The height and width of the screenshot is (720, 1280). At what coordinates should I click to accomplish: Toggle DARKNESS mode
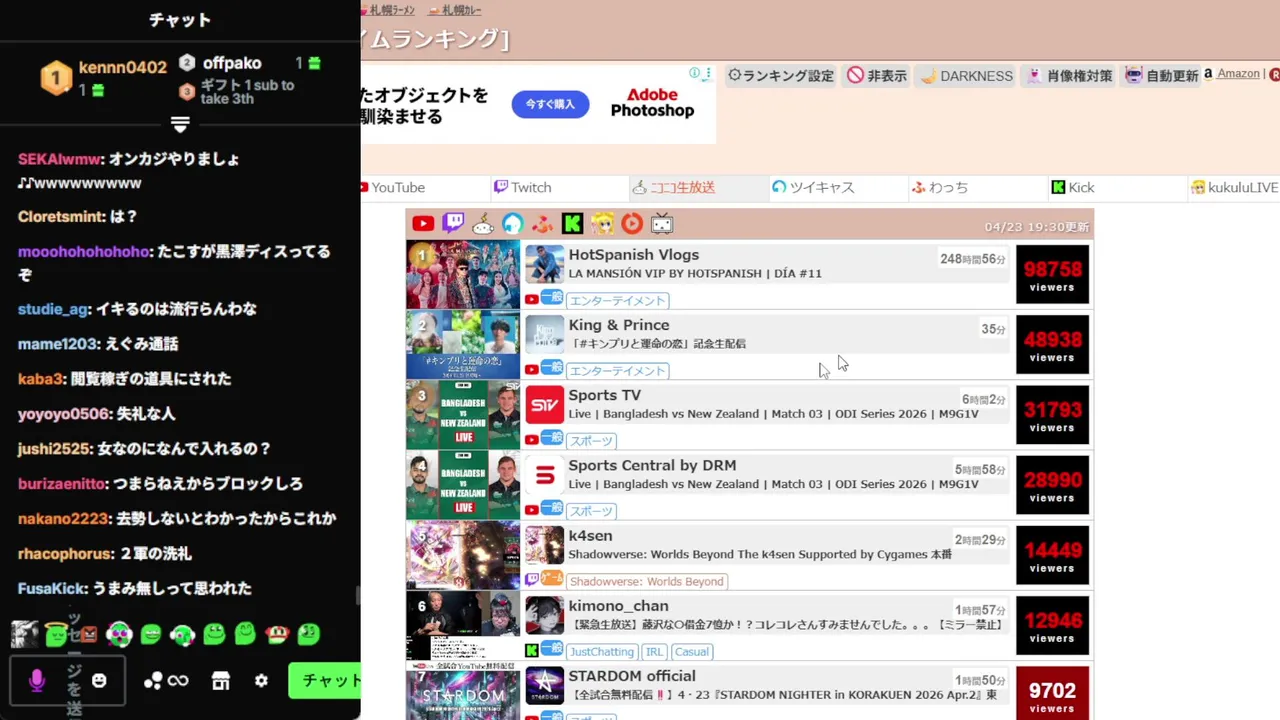pyautogui.click(x=966, y=75)
